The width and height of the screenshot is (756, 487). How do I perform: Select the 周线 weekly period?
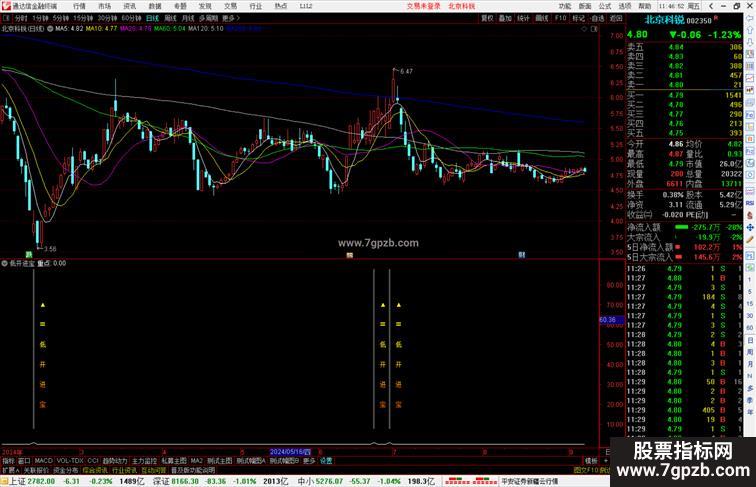coord(170,18)
